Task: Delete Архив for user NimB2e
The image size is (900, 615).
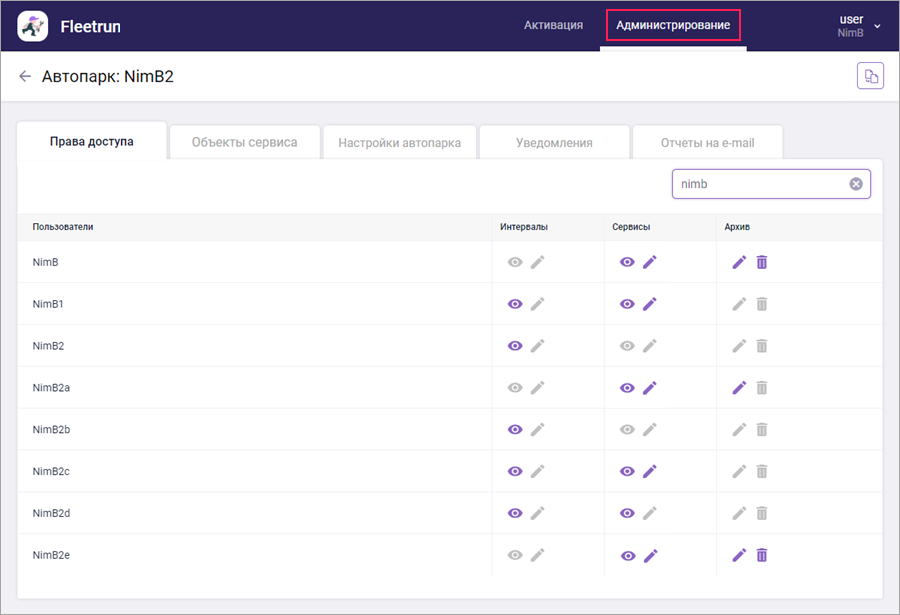Action: (762, 555)
